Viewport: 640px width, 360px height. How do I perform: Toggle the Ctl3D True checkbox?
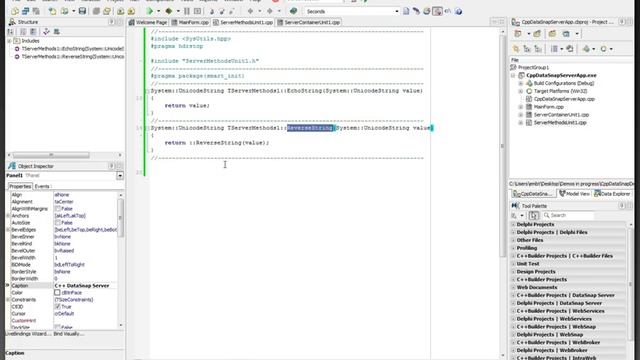tap(58, 307)
